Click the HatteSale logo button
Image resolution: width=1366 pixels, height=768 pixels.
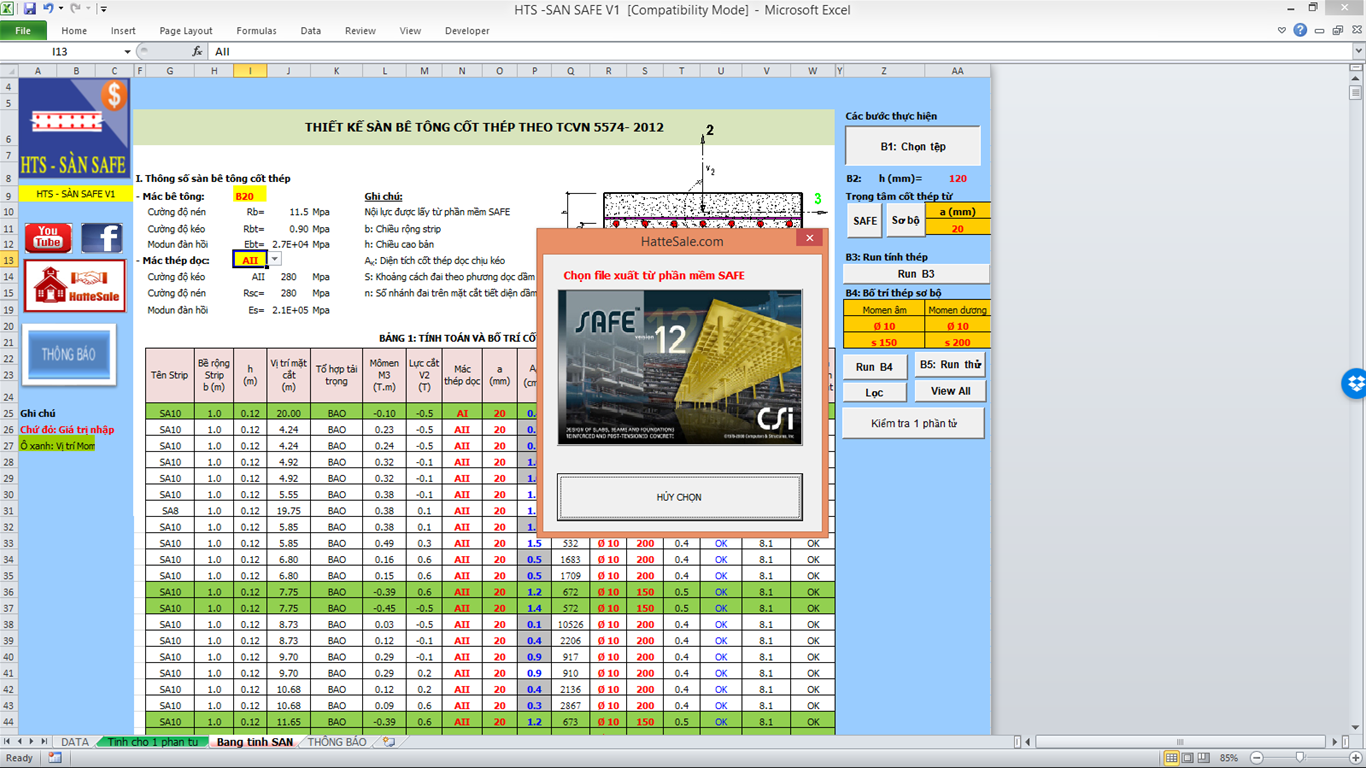(x=76, y=288)
